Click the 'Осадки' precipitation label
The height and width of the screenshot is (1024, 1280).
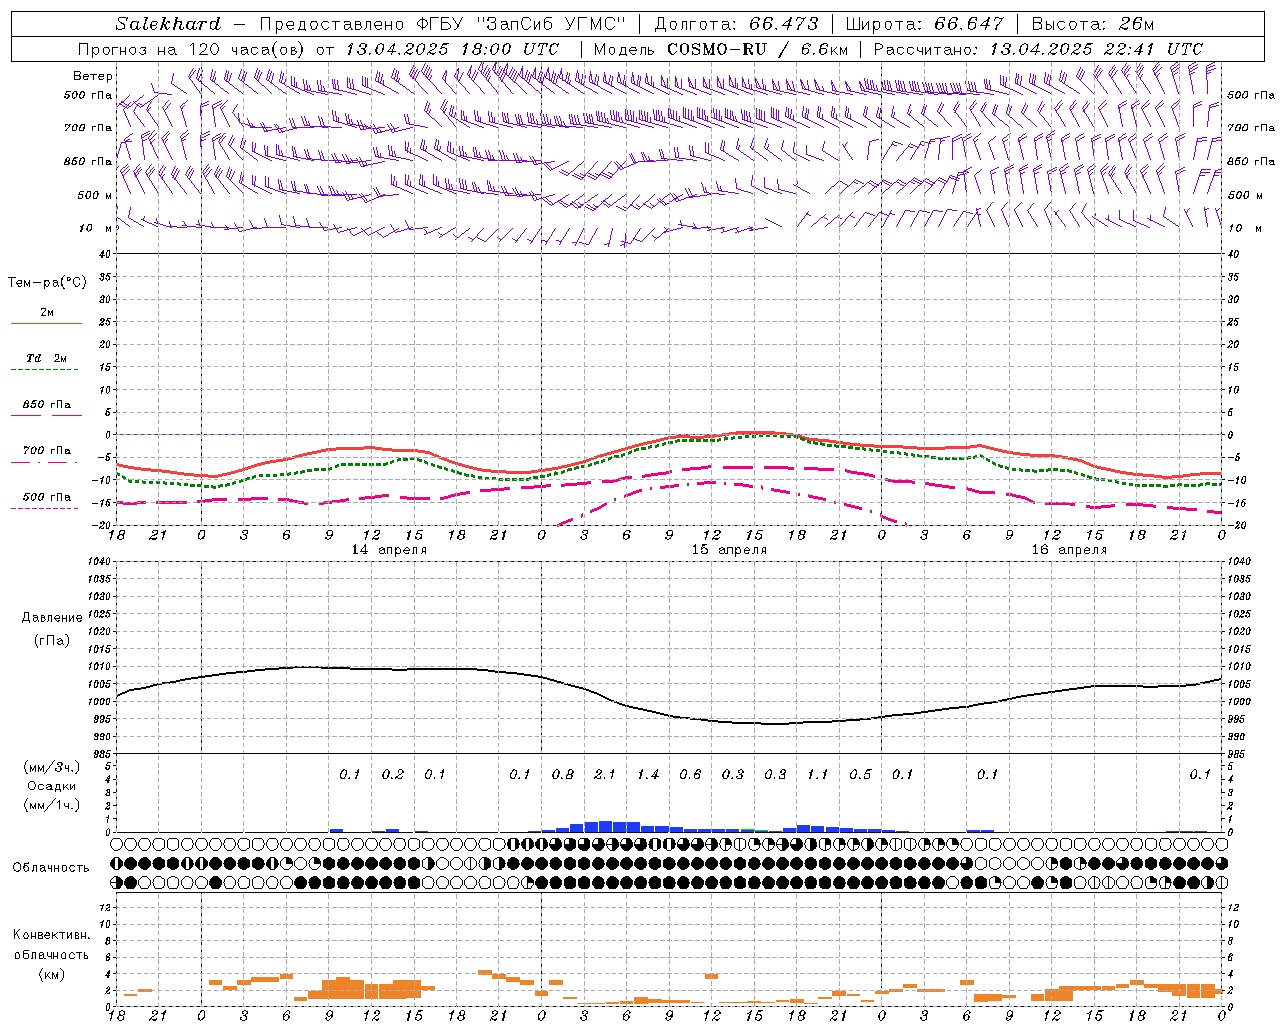point(51,786)
